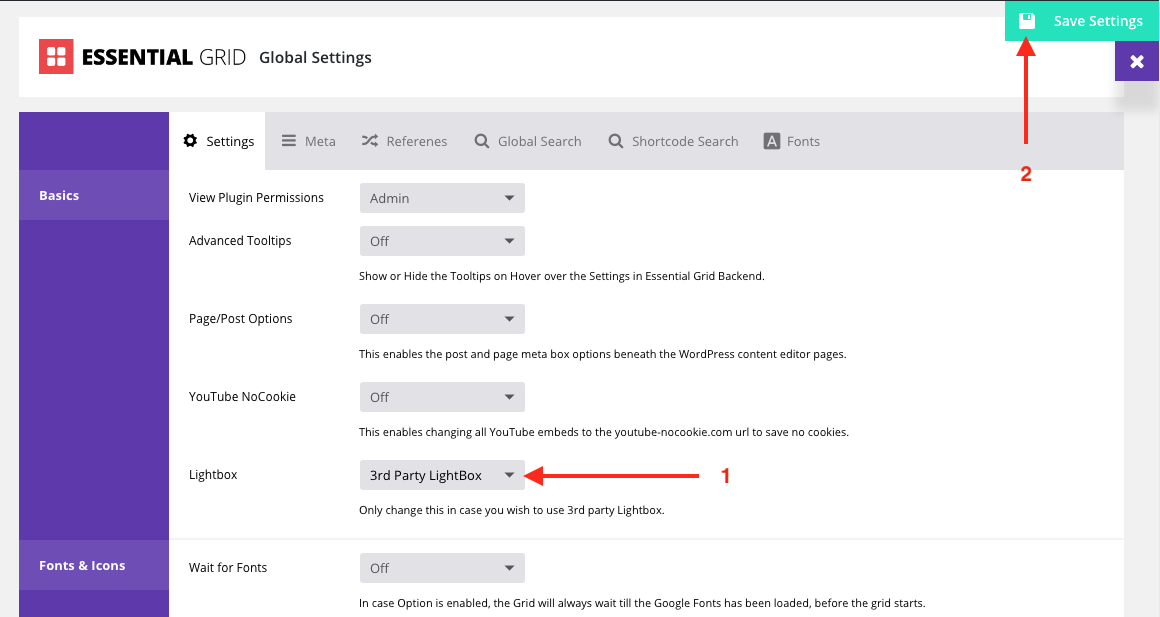Expand the Wait for Fonts dropdown
The height and width of the screenshot is (617, 1160).
[x=442, y=568]
